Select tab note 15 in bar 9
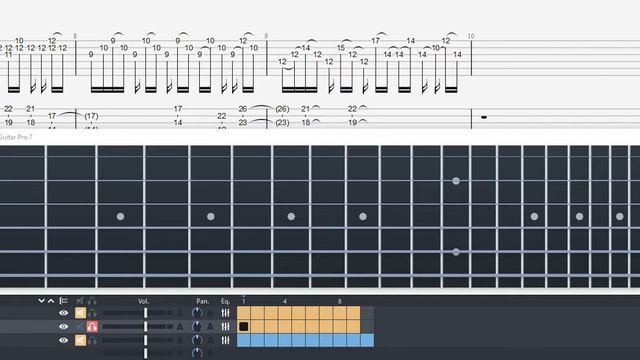This screenshot has height=360, width=640. [341, 48]
